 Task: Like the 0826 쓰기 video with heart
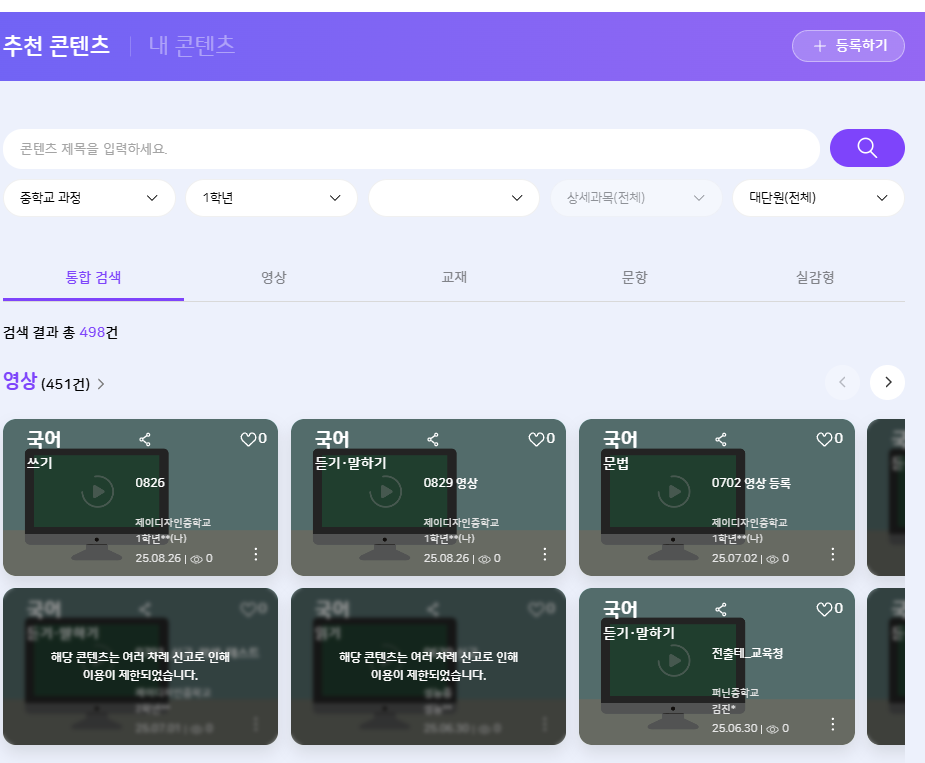coord(248,439)
